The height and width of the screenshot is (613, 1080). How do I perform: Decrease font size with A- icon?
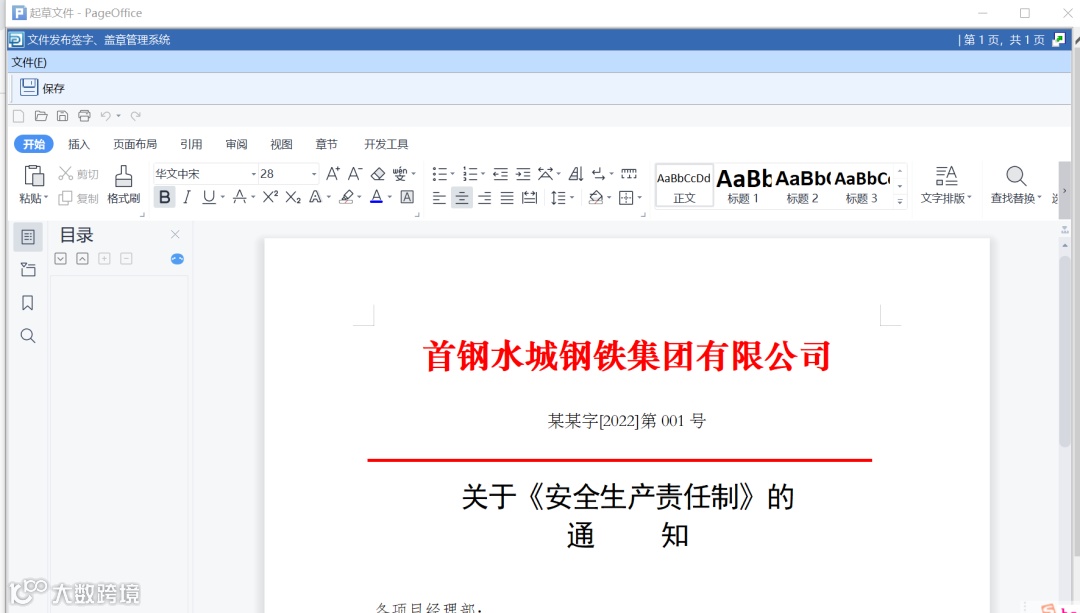355,174
